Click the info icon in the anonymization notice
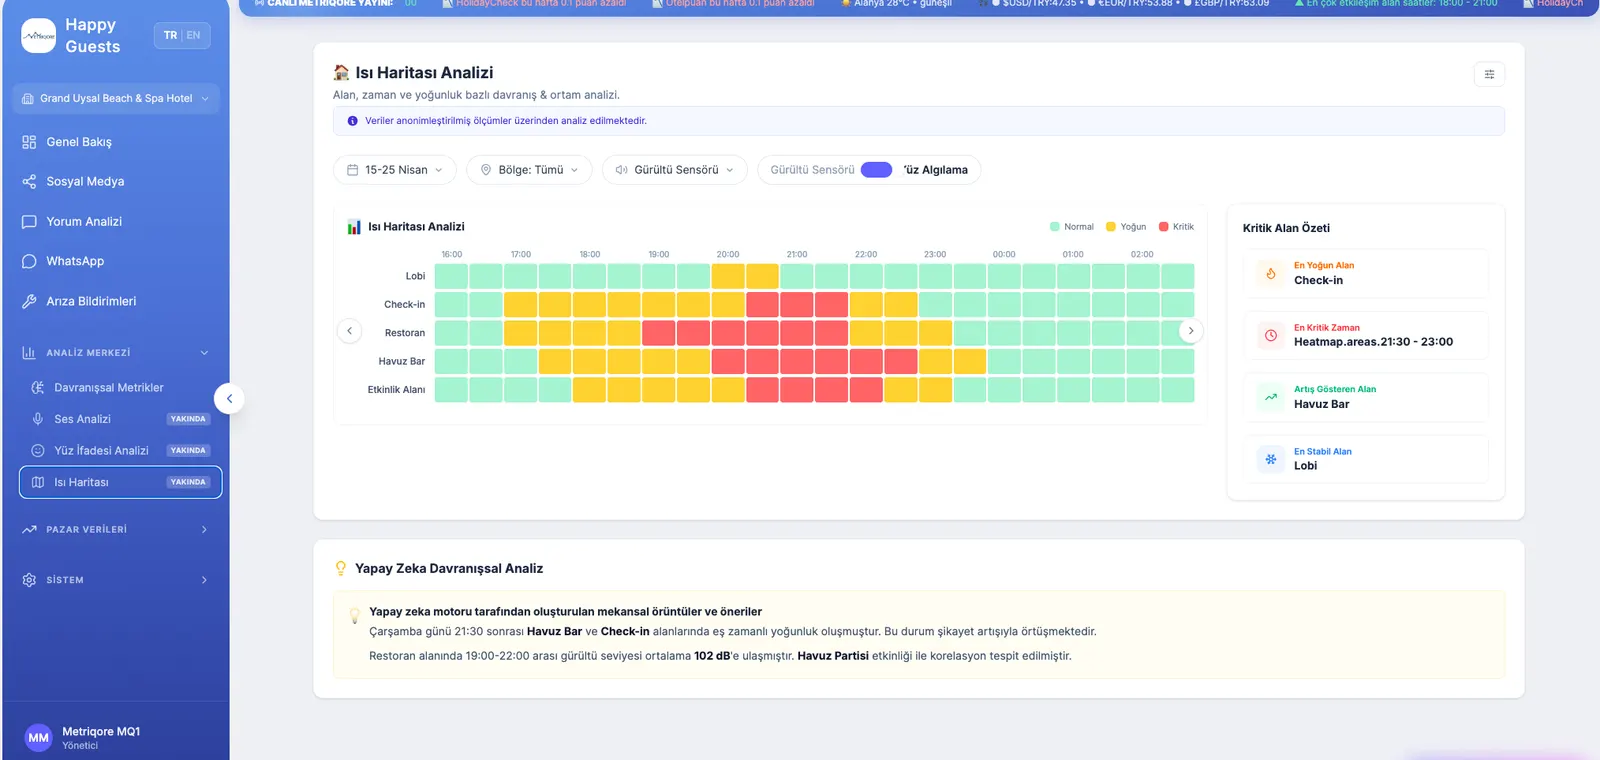1600x760 pixels. (352, 121)
